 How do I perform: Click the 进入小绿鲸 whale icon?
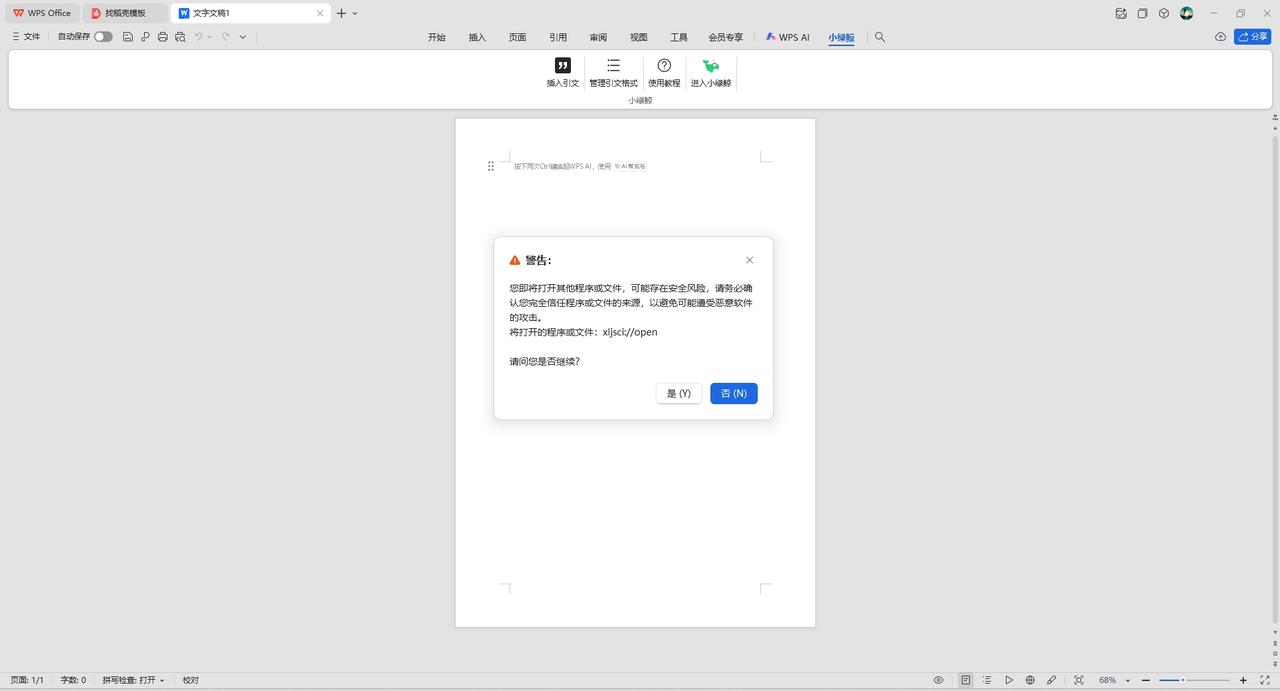click(711, 66)
